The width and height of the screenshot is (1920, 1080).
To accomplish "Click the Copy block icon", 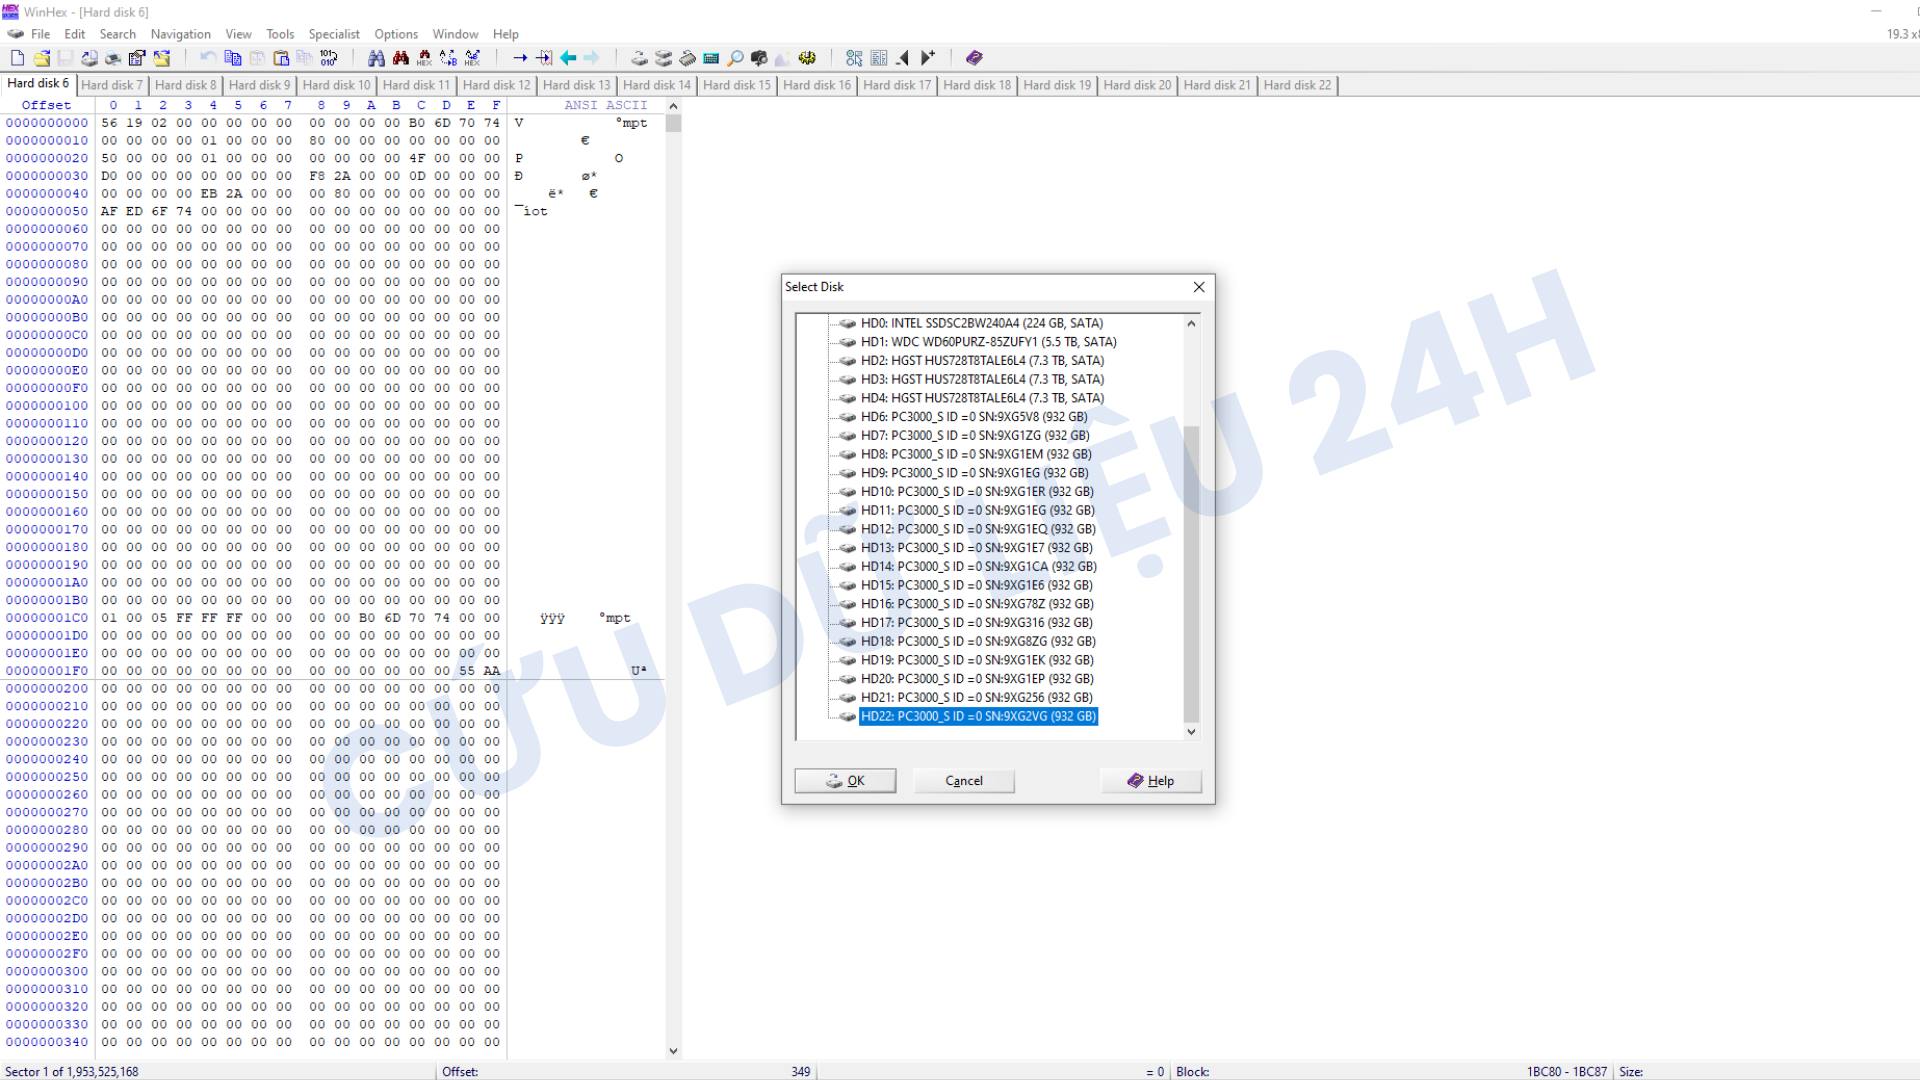I will [x=232, y=58].
